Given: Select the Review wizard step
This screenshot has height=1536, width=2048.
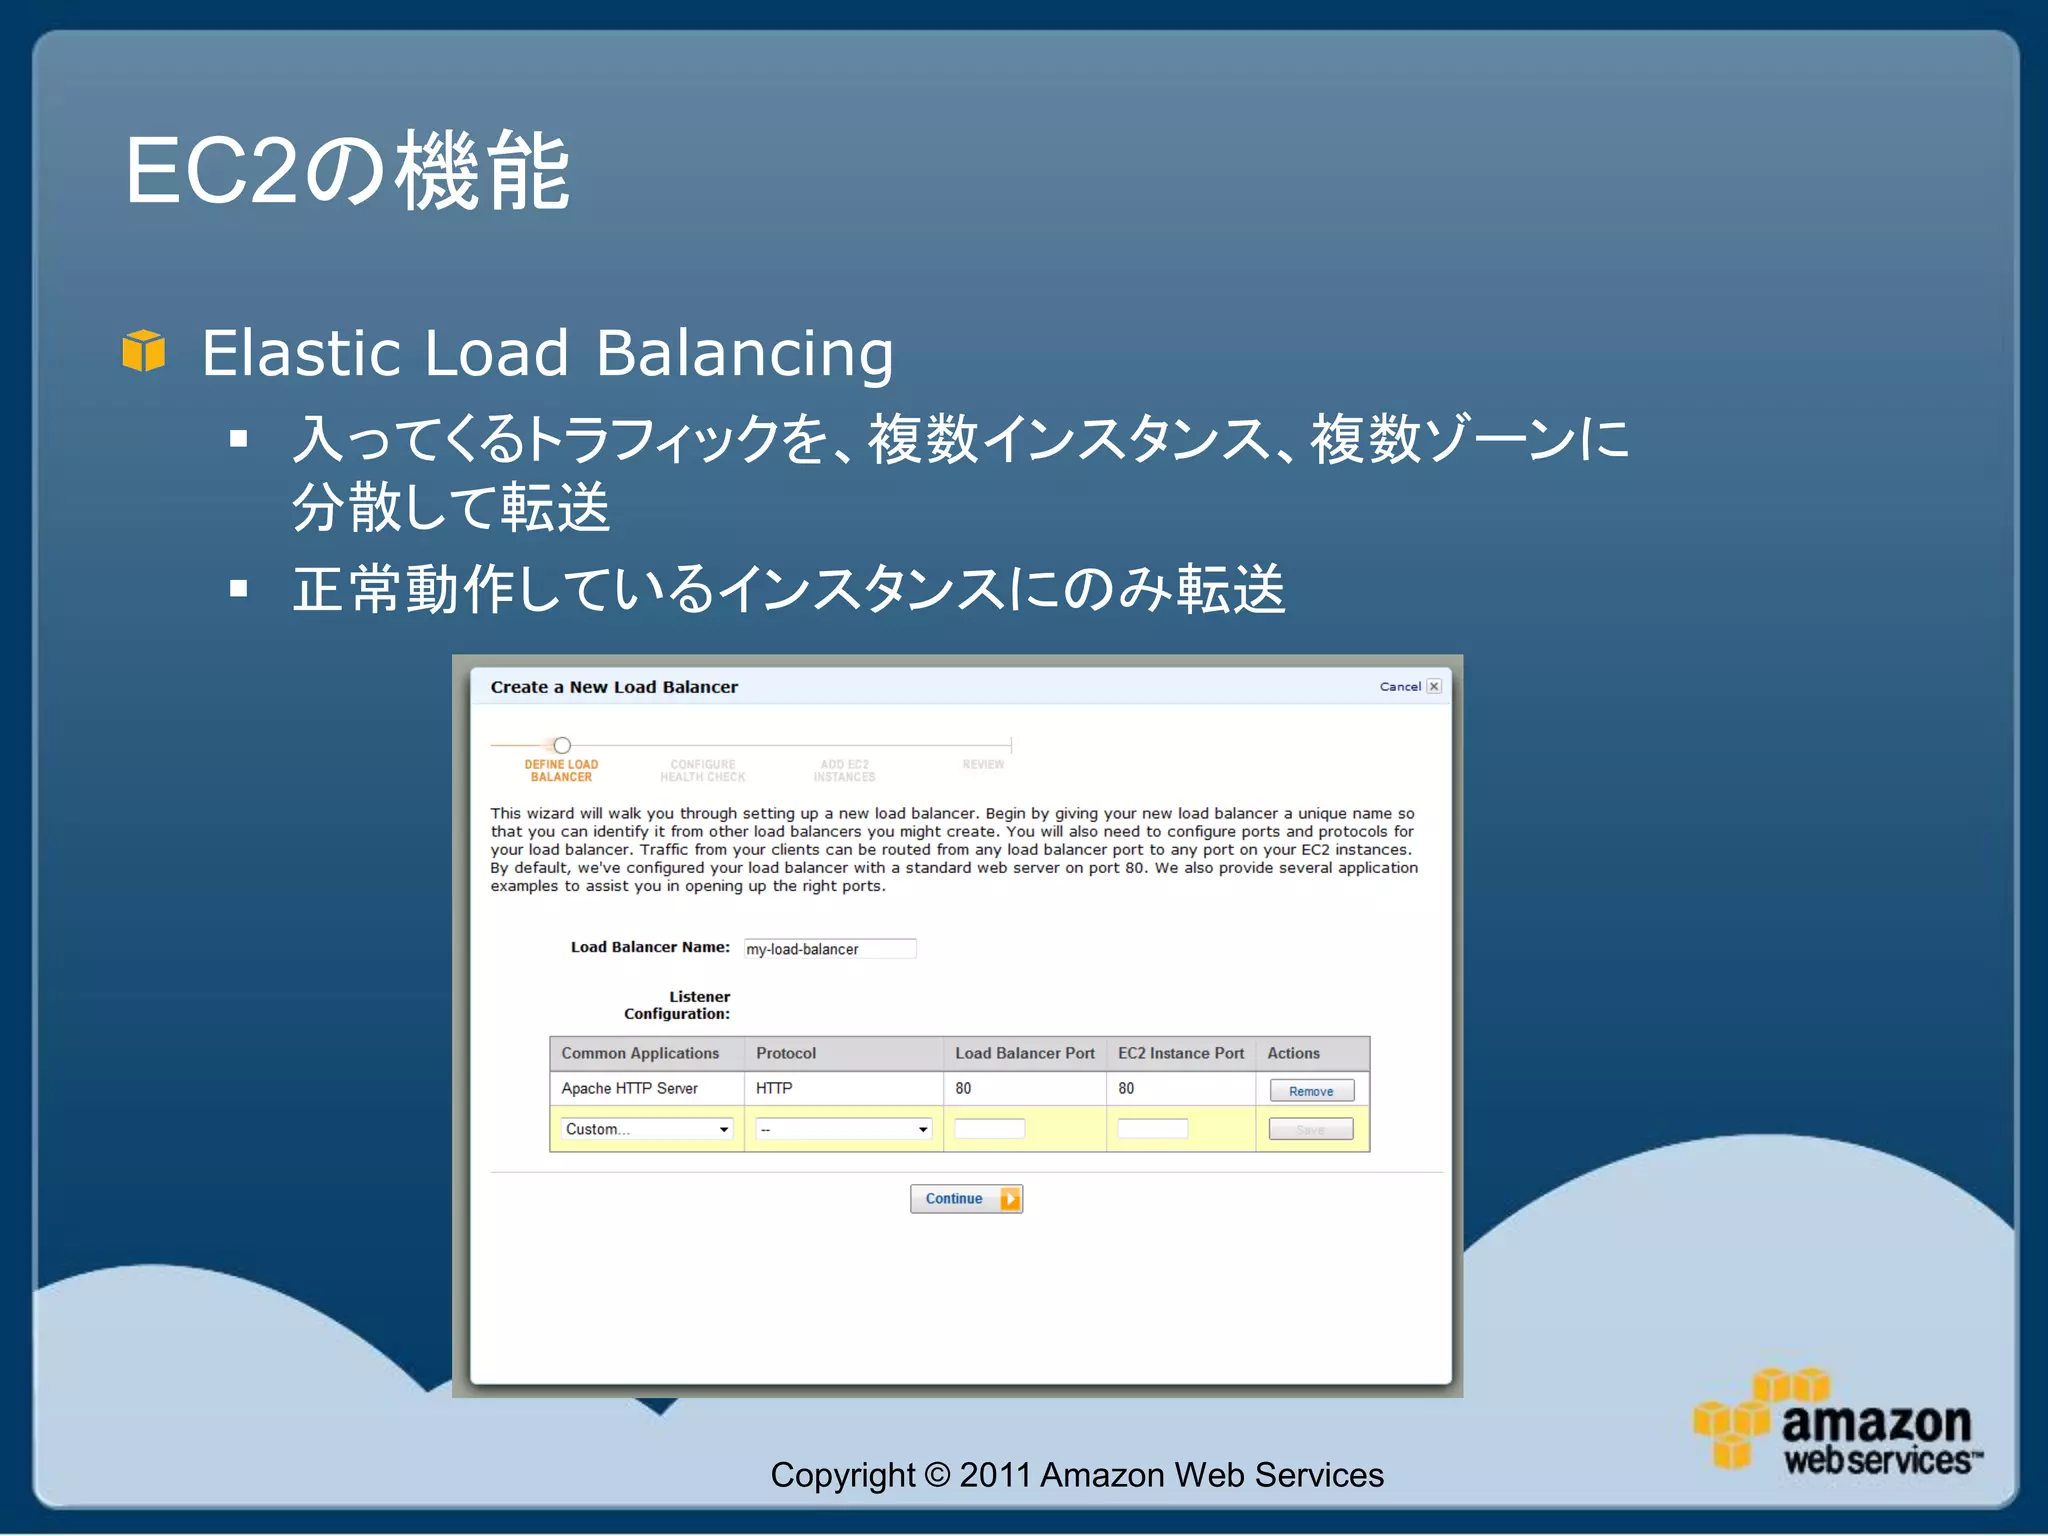Looking at the screenshot, I should (983, 765).
